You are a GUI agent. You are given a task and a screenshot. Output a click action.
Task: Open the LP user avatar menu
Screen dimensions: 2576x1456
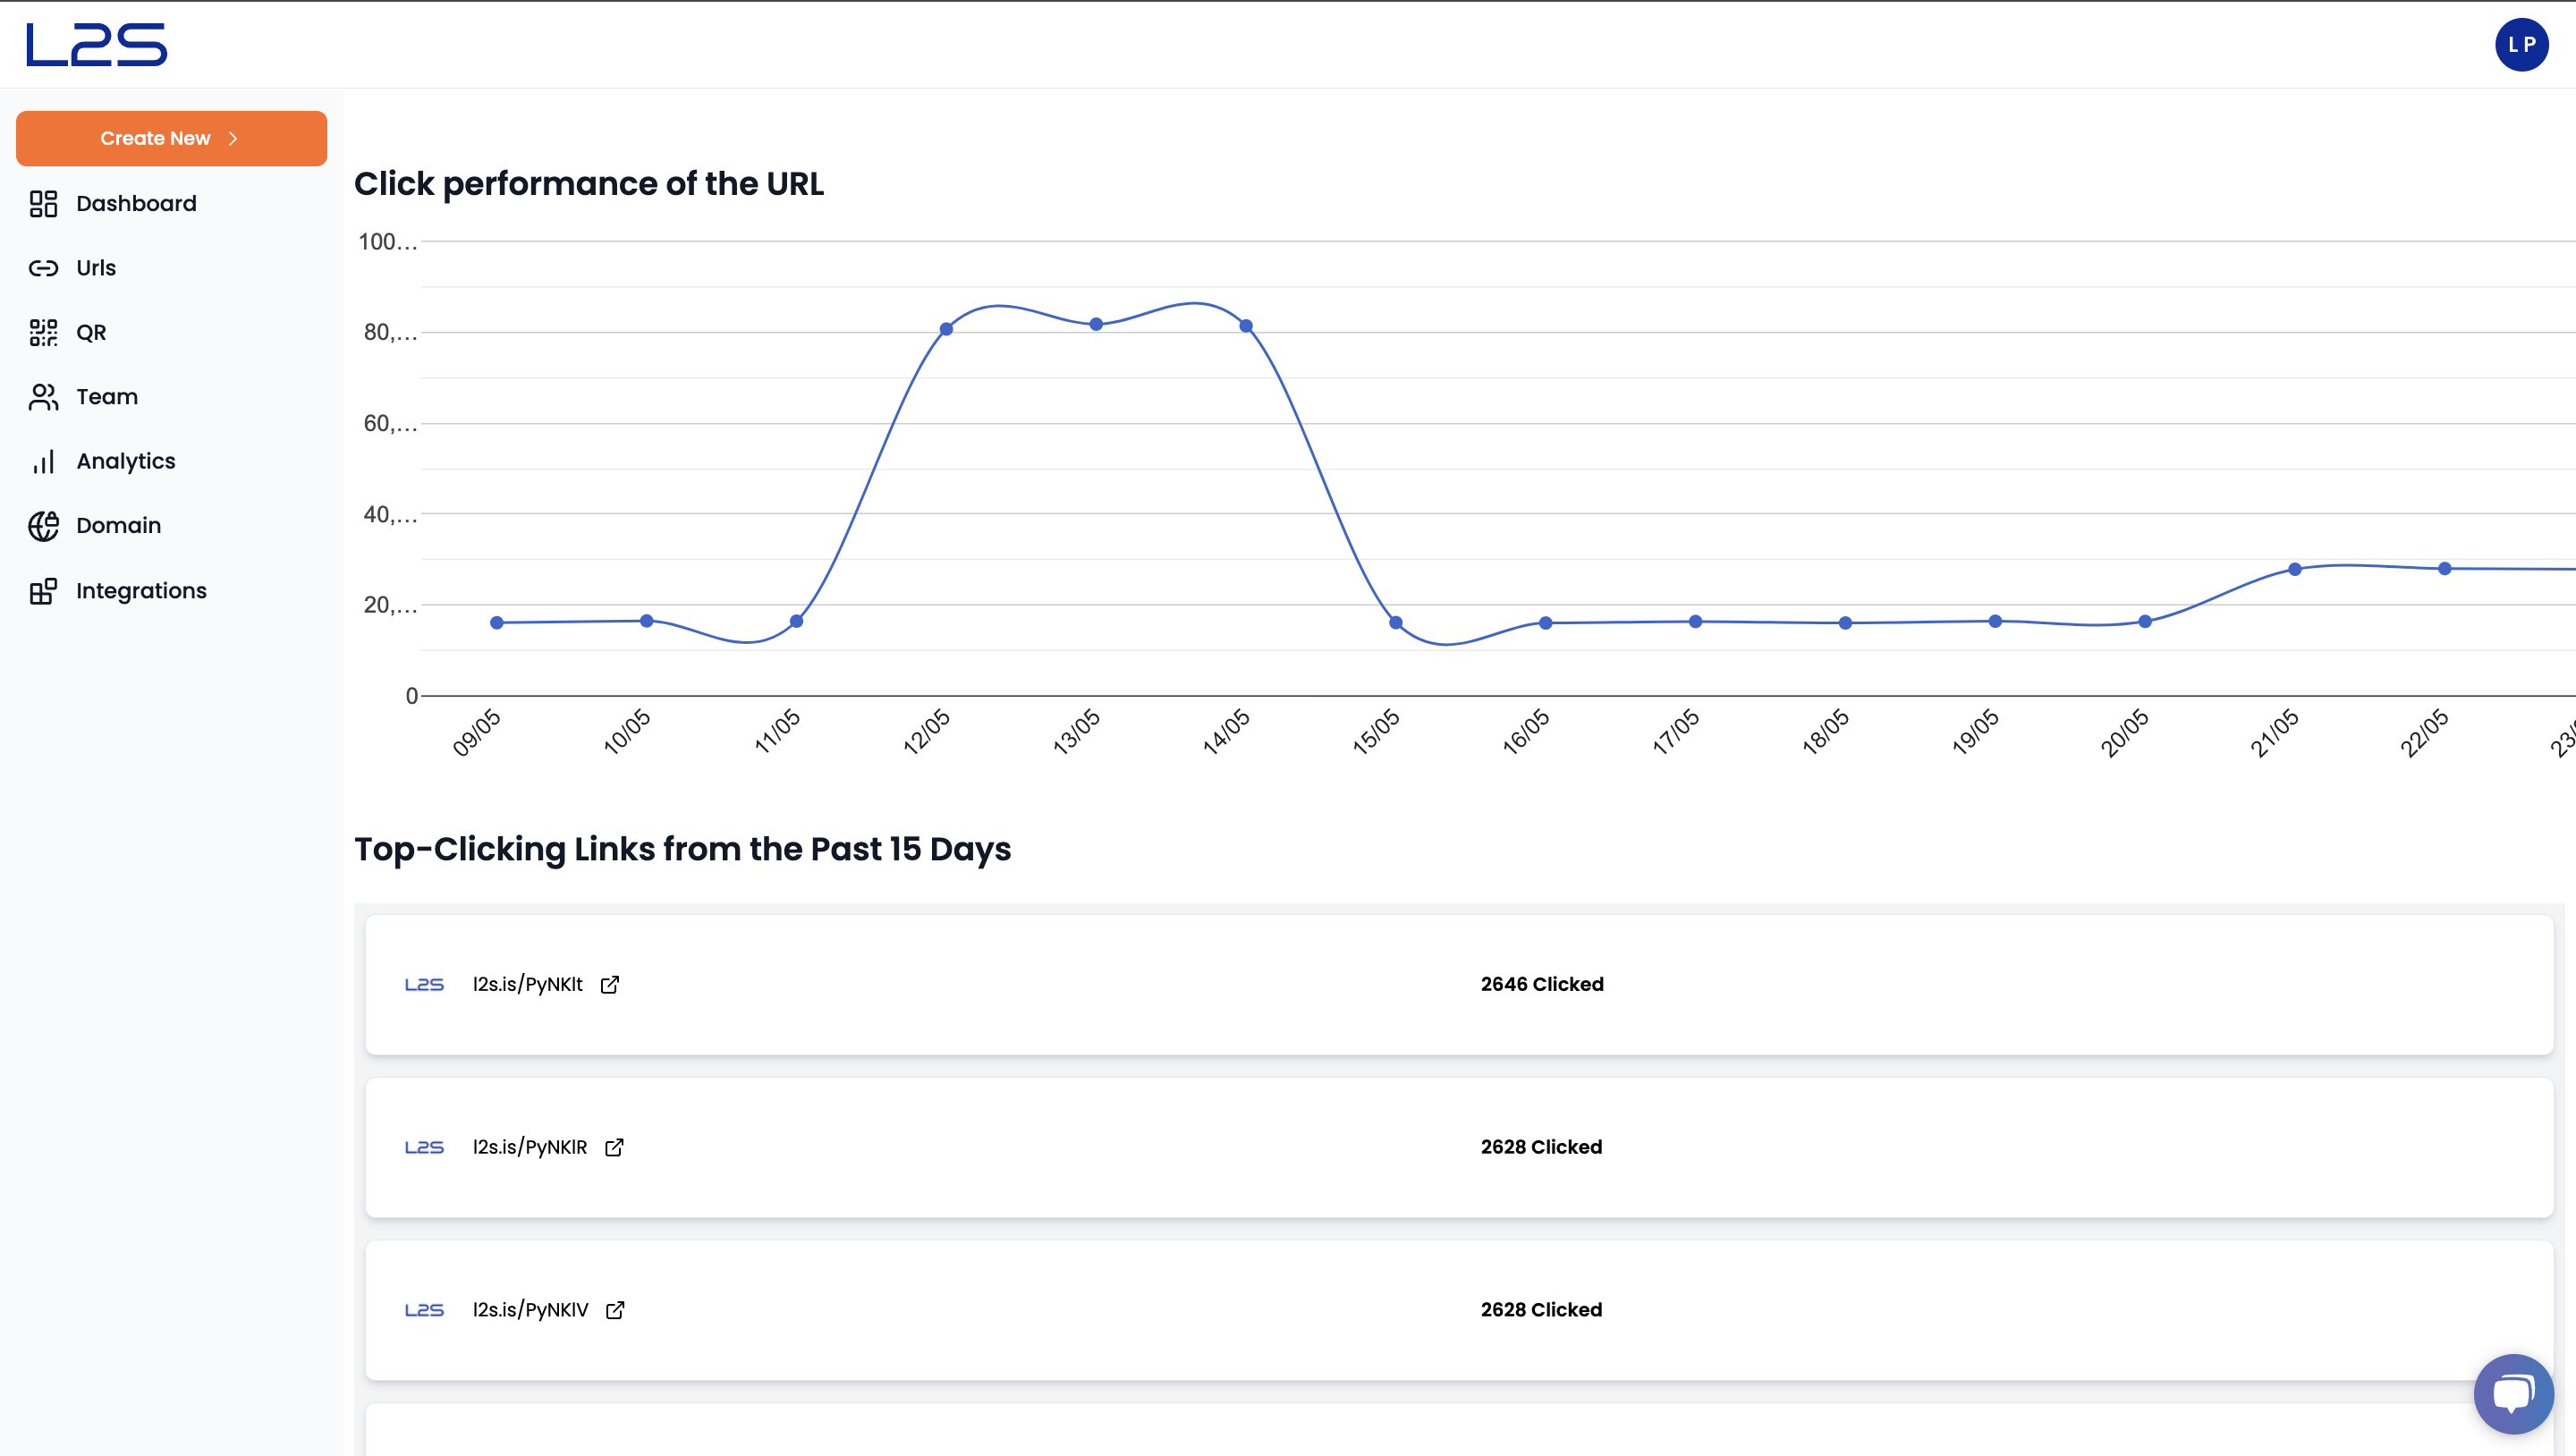[x=2521, y=45]
